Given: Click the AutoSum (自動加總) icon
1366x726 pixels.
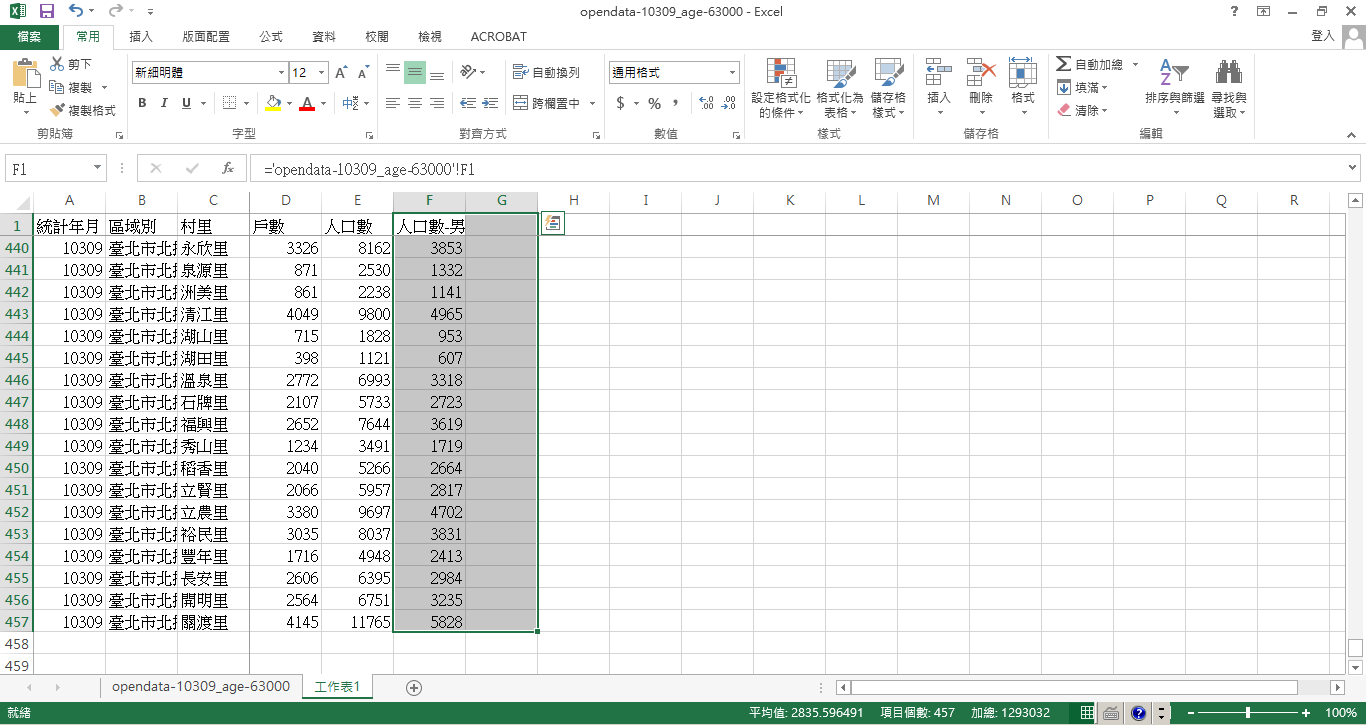Looking at the screenshot, I should [1089, 64].
